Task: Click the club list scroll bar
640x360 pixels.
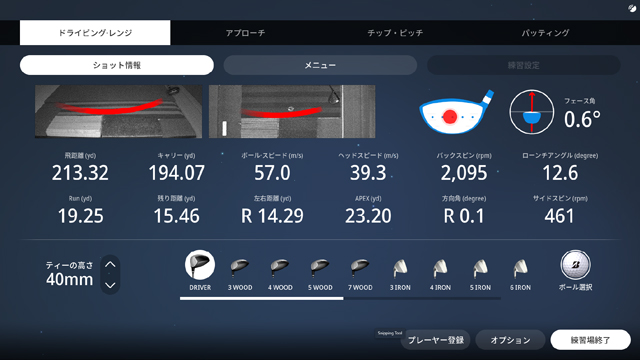Action: (340, 298)
